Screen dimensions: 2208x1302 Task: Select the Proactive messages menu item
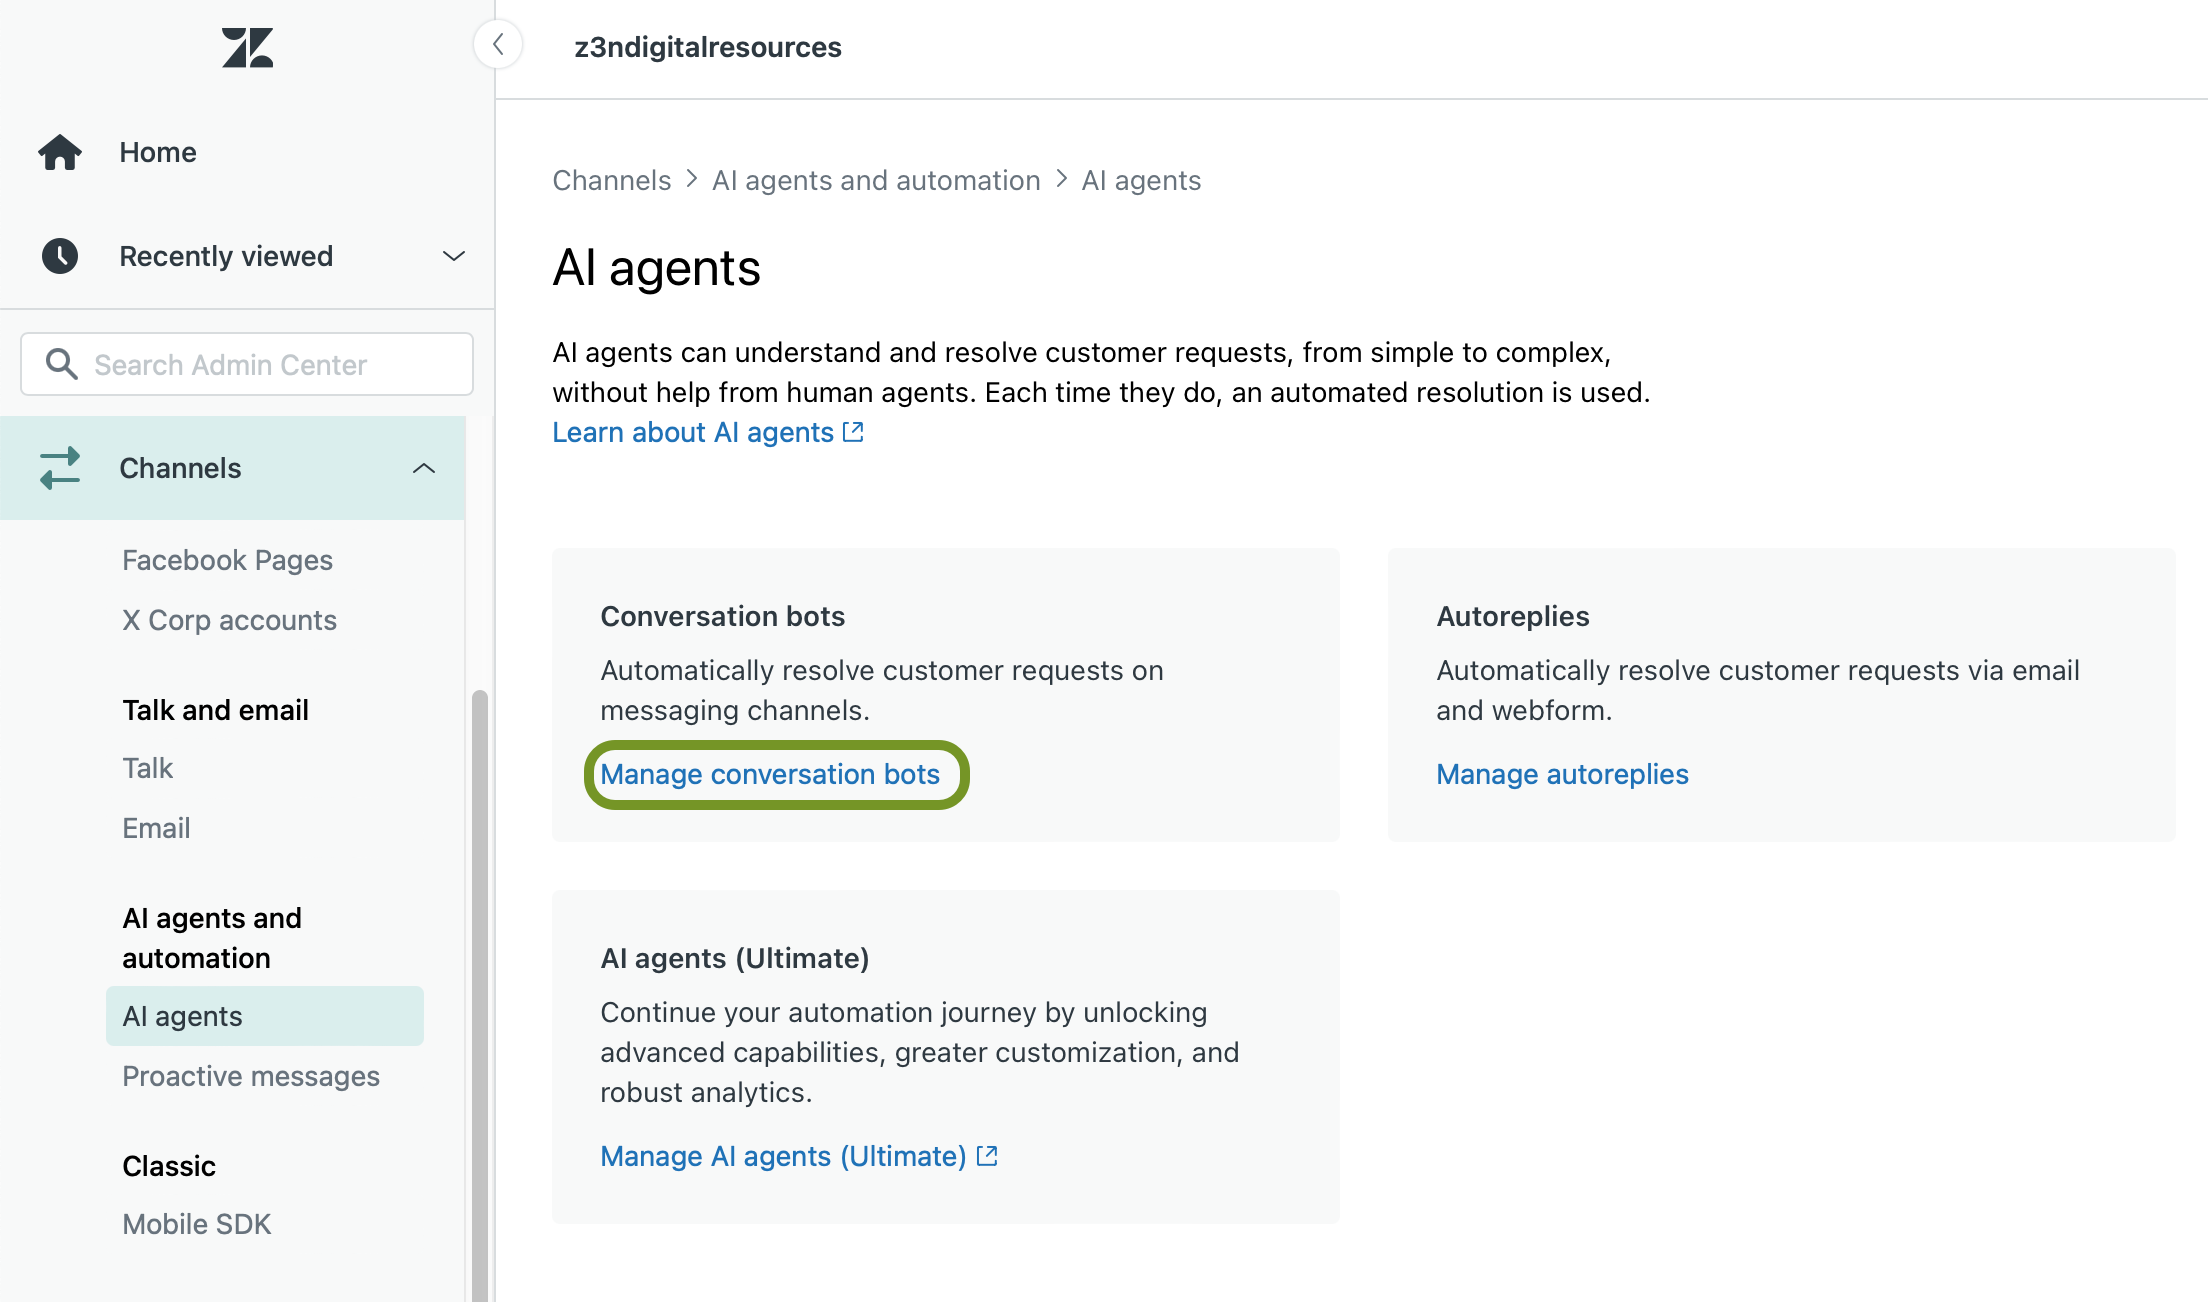coord(251,1074)
